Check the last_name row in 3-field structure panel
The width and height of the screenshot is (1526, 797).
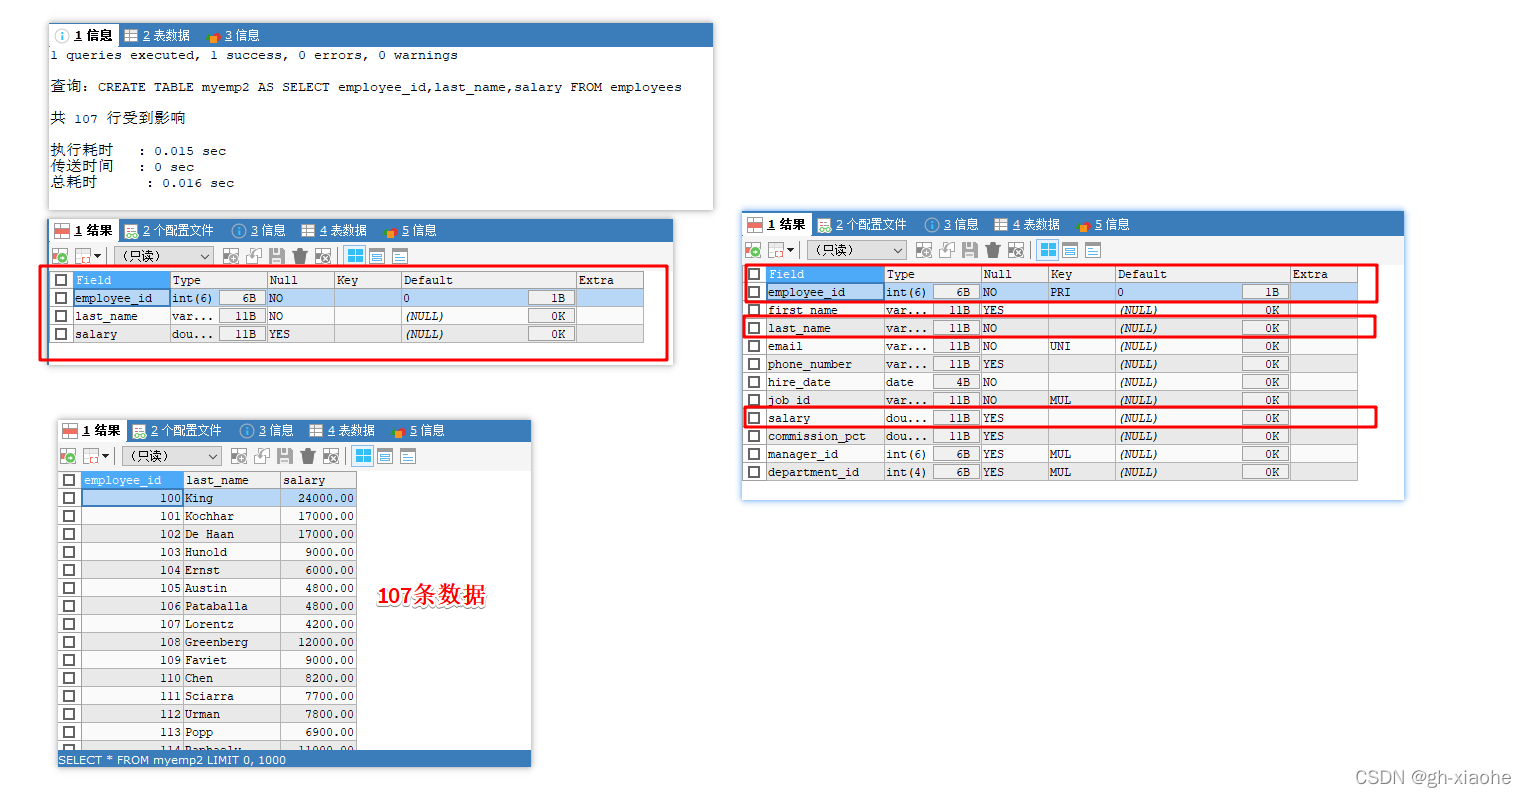point(61,316)
